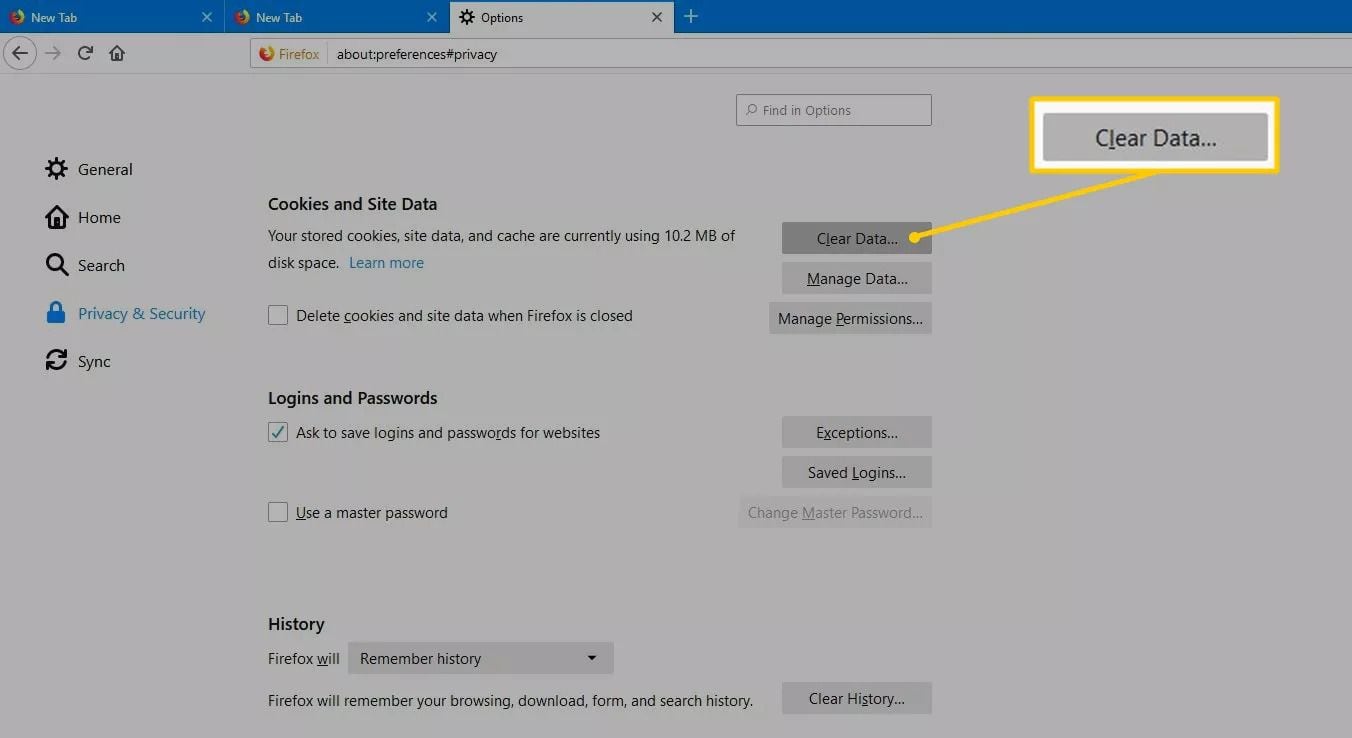Open General settings gear icon
This screenshot has width=1352, height=738.
[56, 169]
